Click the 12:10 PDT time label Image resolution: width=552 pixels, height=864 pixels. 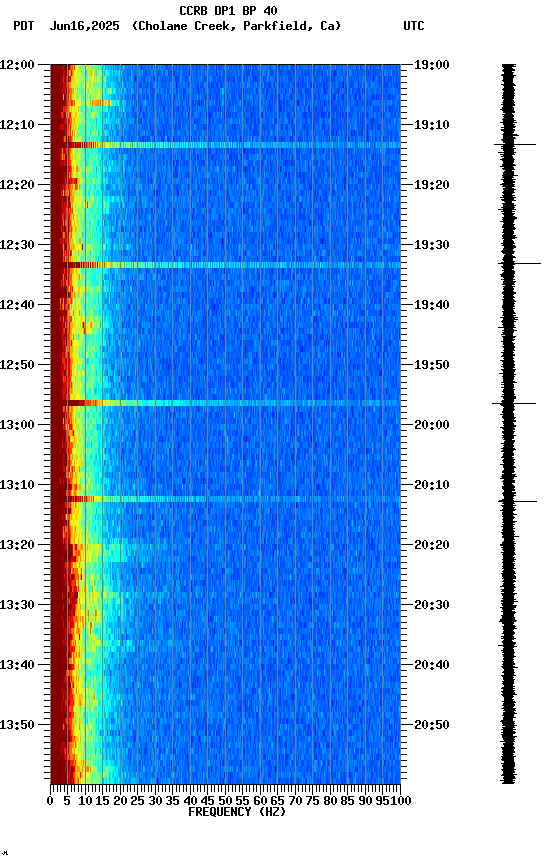[x=17, y=125]
